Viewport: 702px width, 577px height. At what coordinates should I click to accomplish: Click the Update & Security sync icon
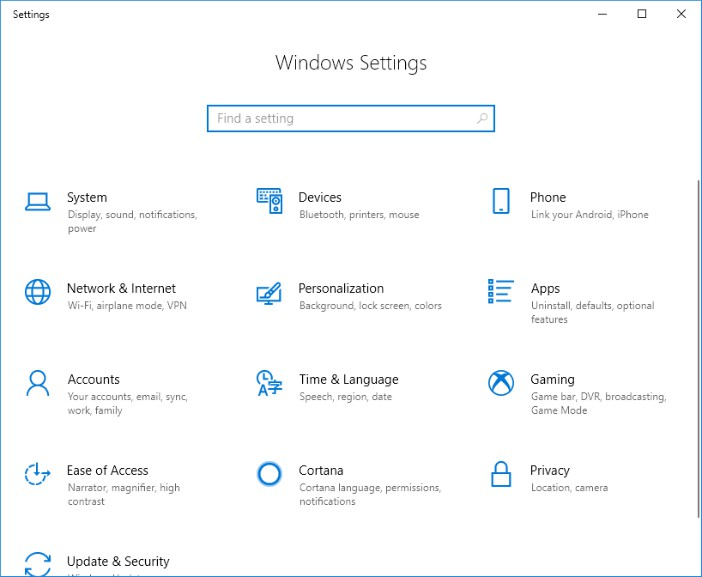(38, 564)
